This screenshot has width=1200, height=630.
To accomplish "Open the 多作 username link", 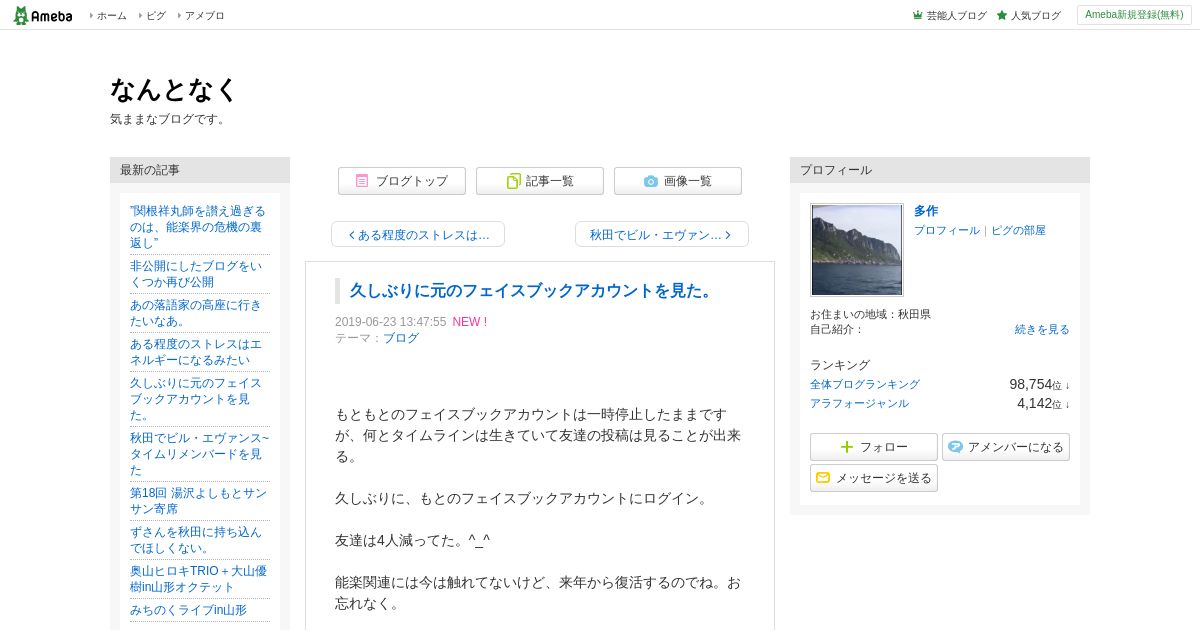I will tap(926, 211).
